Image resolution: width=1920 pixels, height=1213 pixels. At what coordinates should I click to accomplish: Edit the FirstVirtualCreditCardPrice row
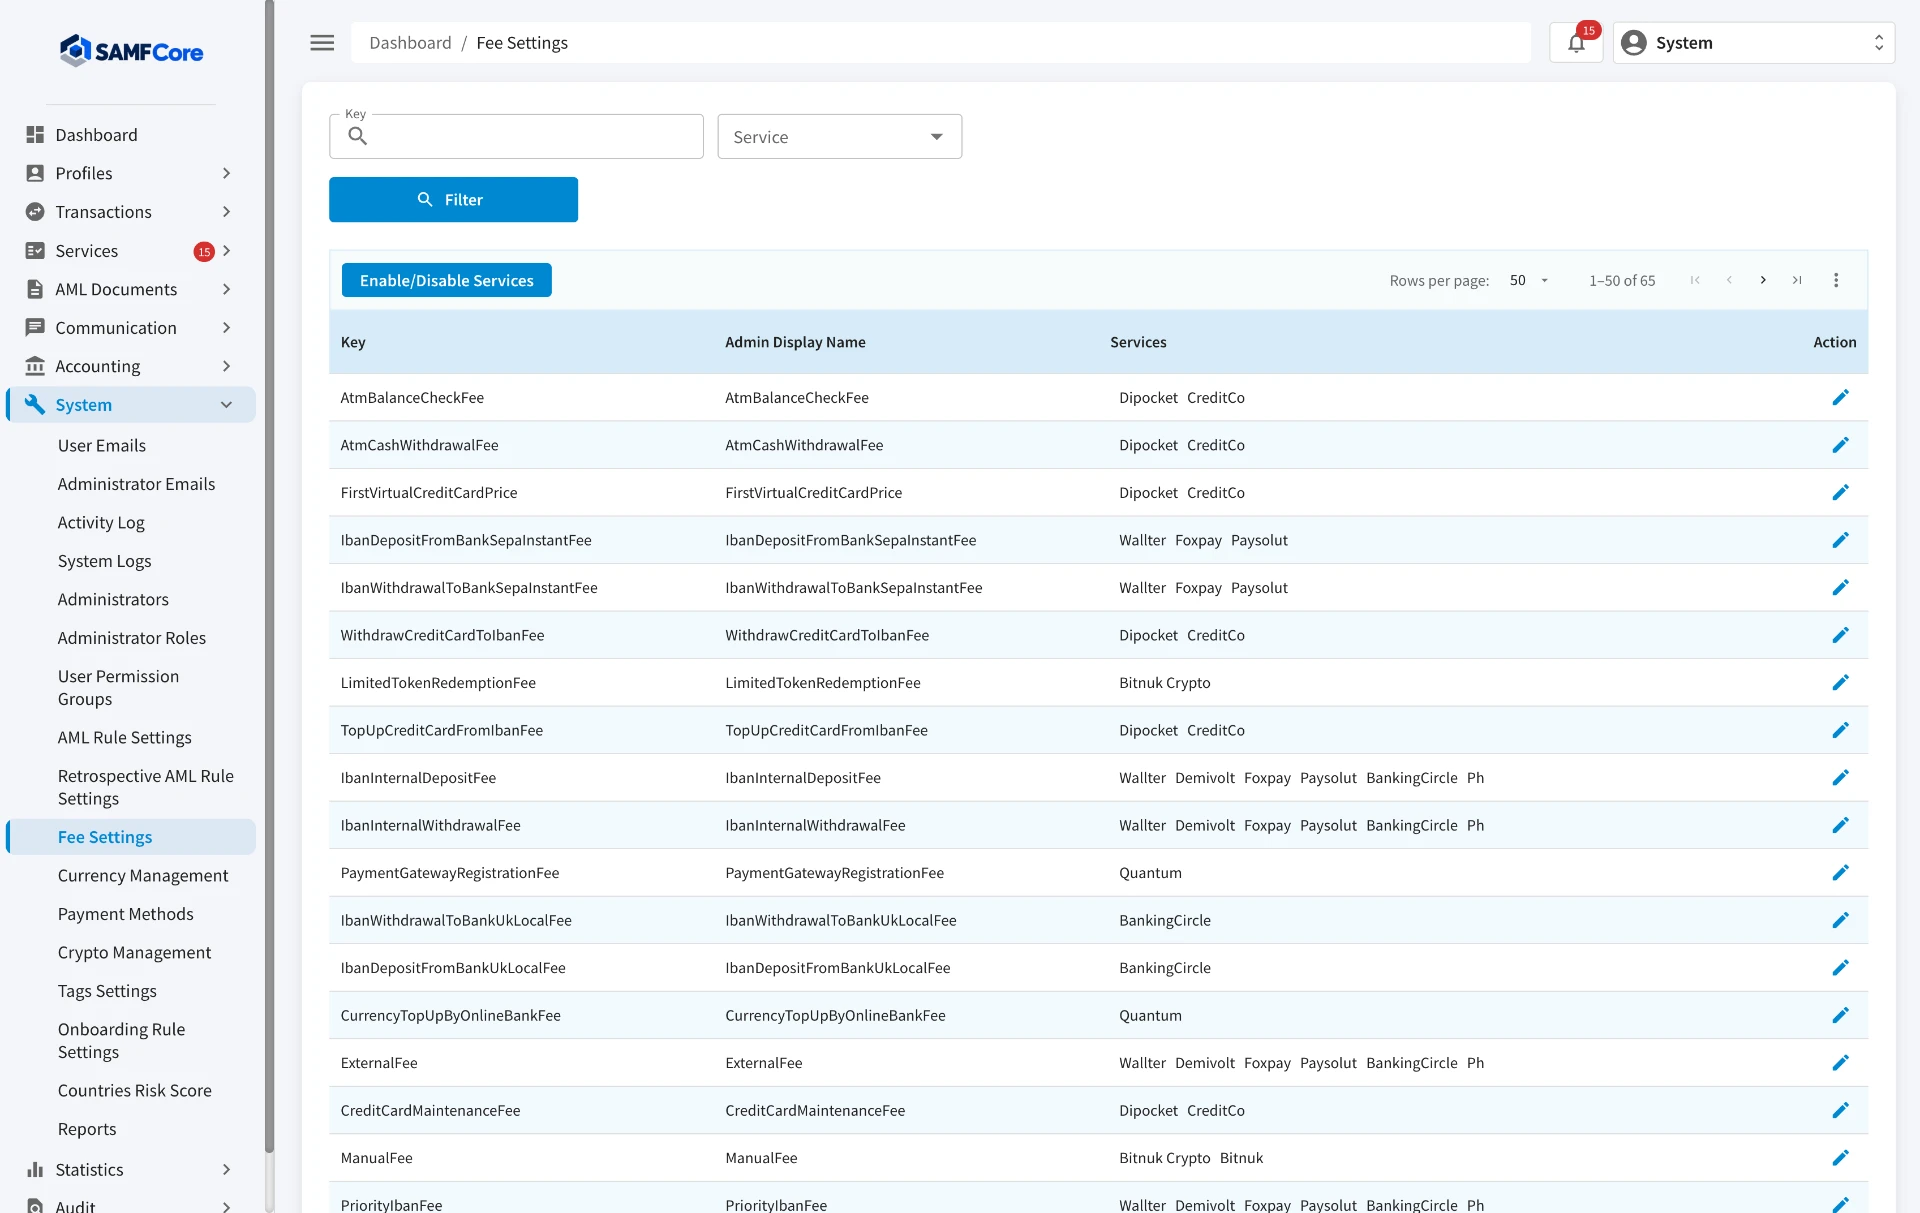pos(1840,493)
